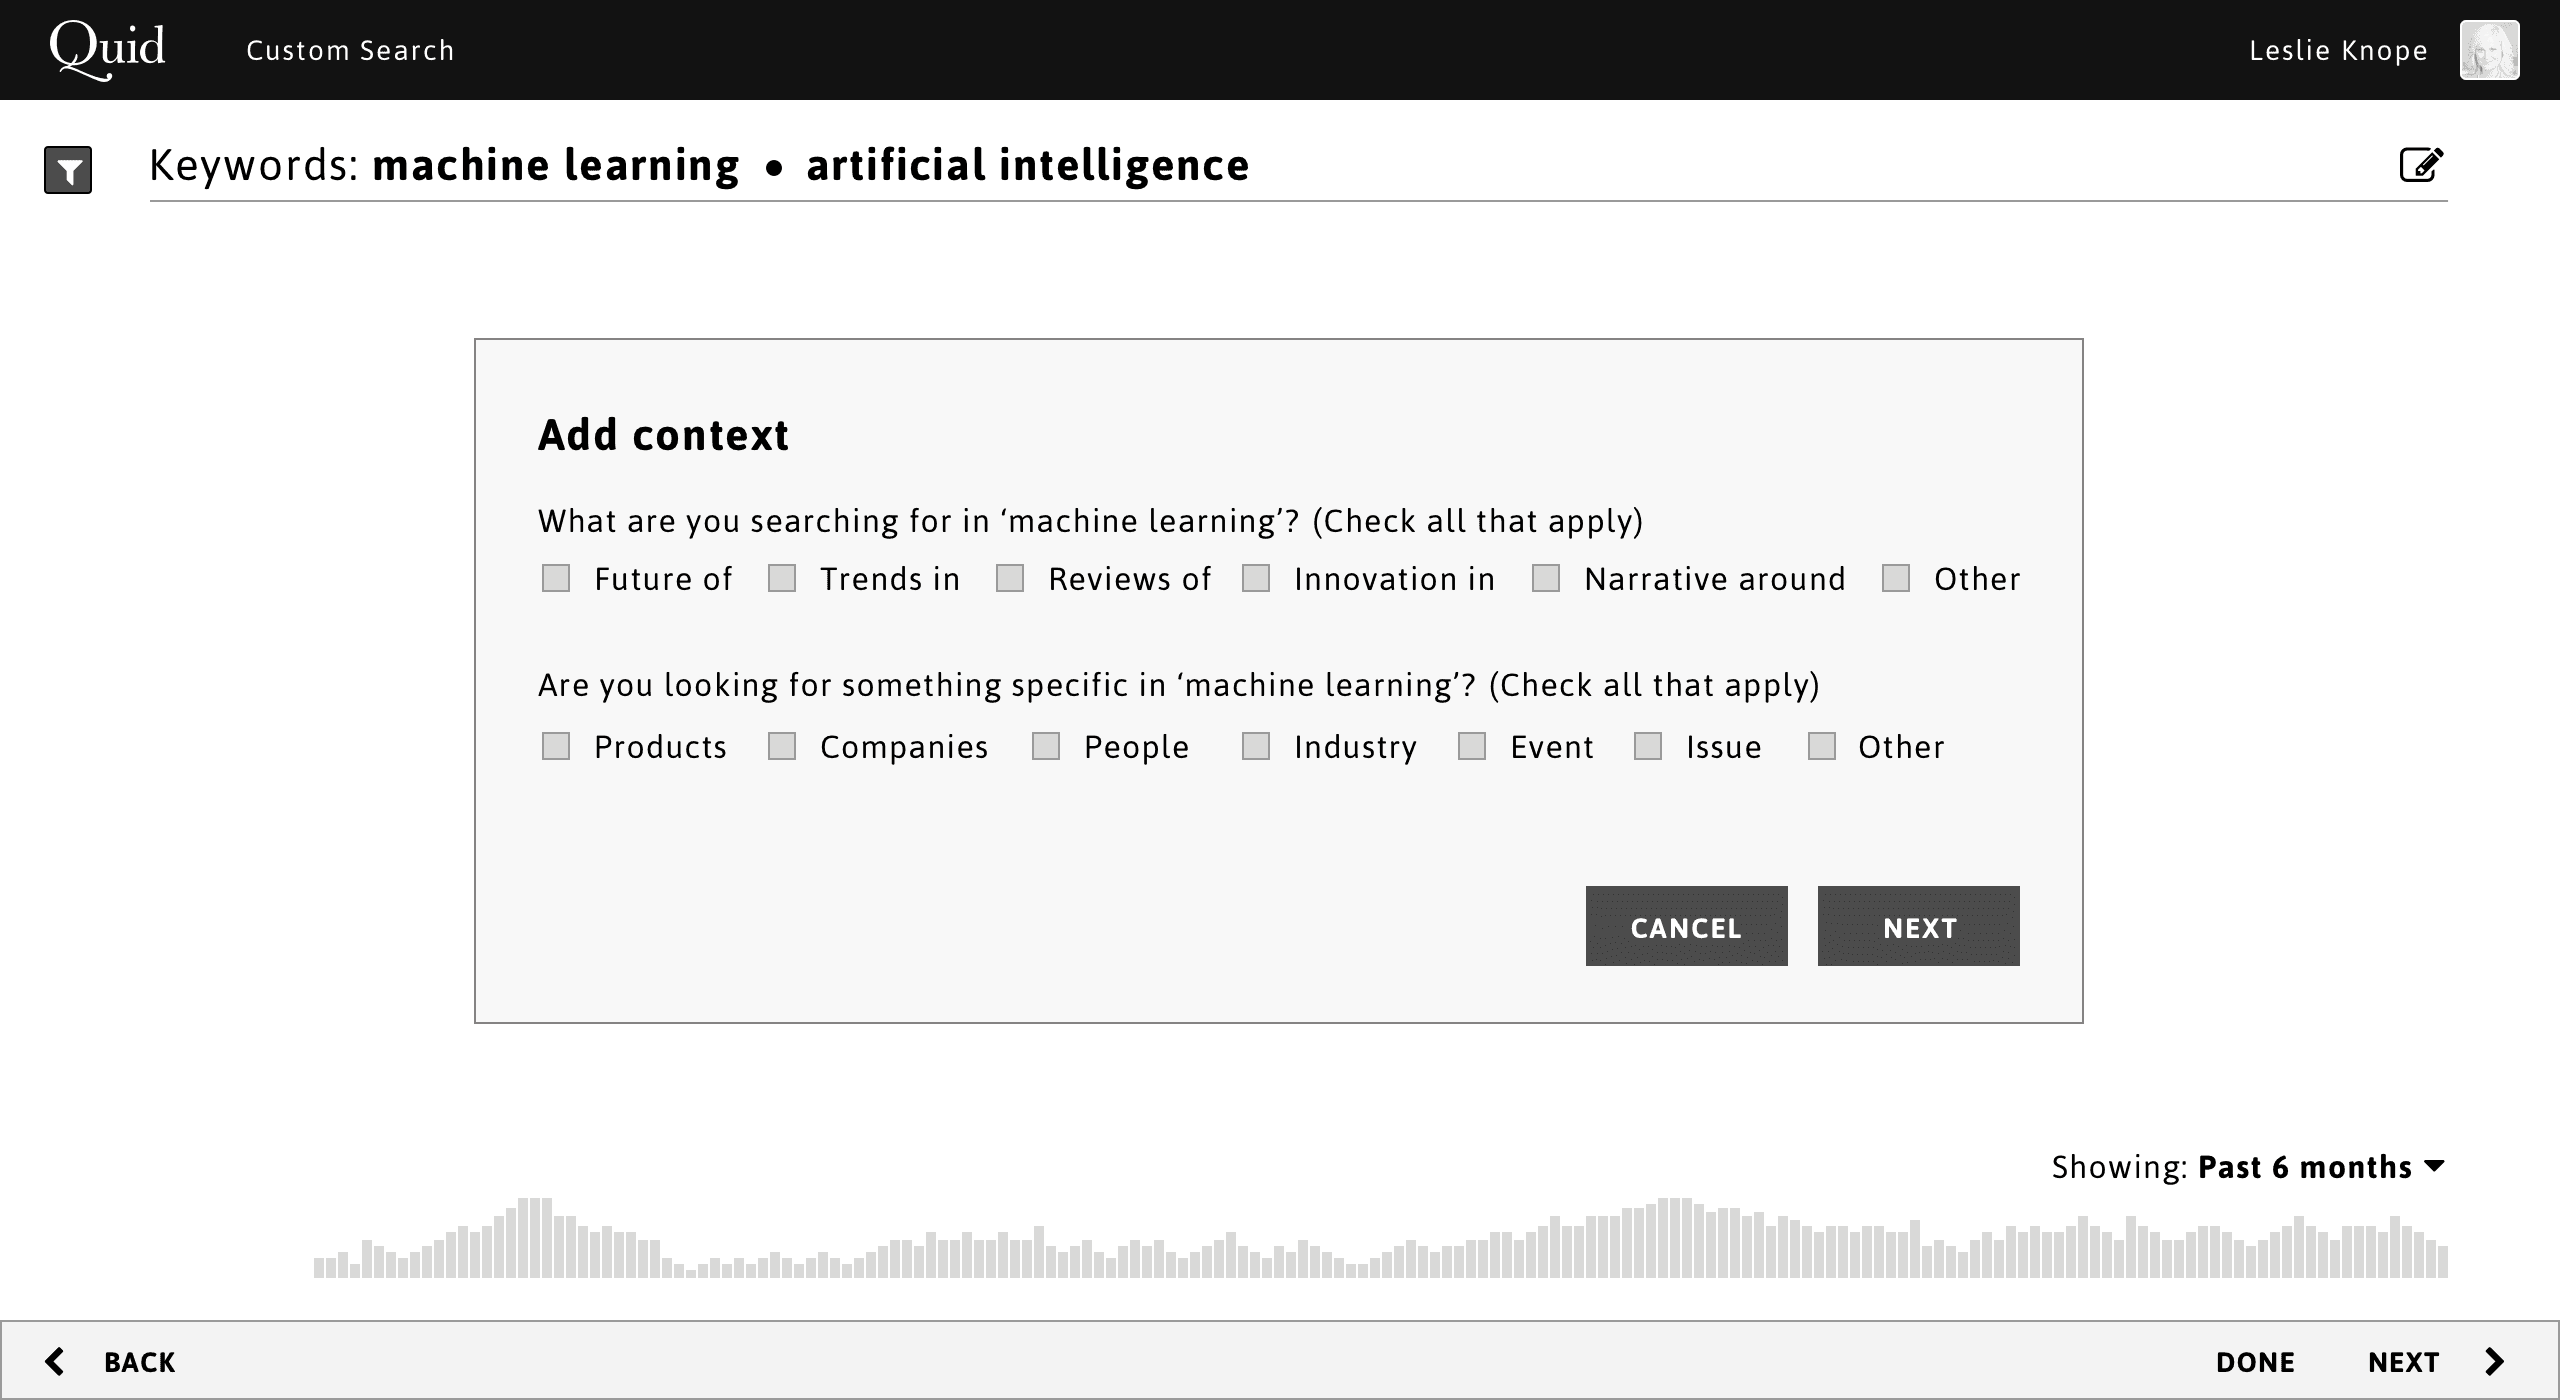Open Leslie Knope's profile avatar
This screenshot has height=1400, width=2560.
click(2489, 50)
